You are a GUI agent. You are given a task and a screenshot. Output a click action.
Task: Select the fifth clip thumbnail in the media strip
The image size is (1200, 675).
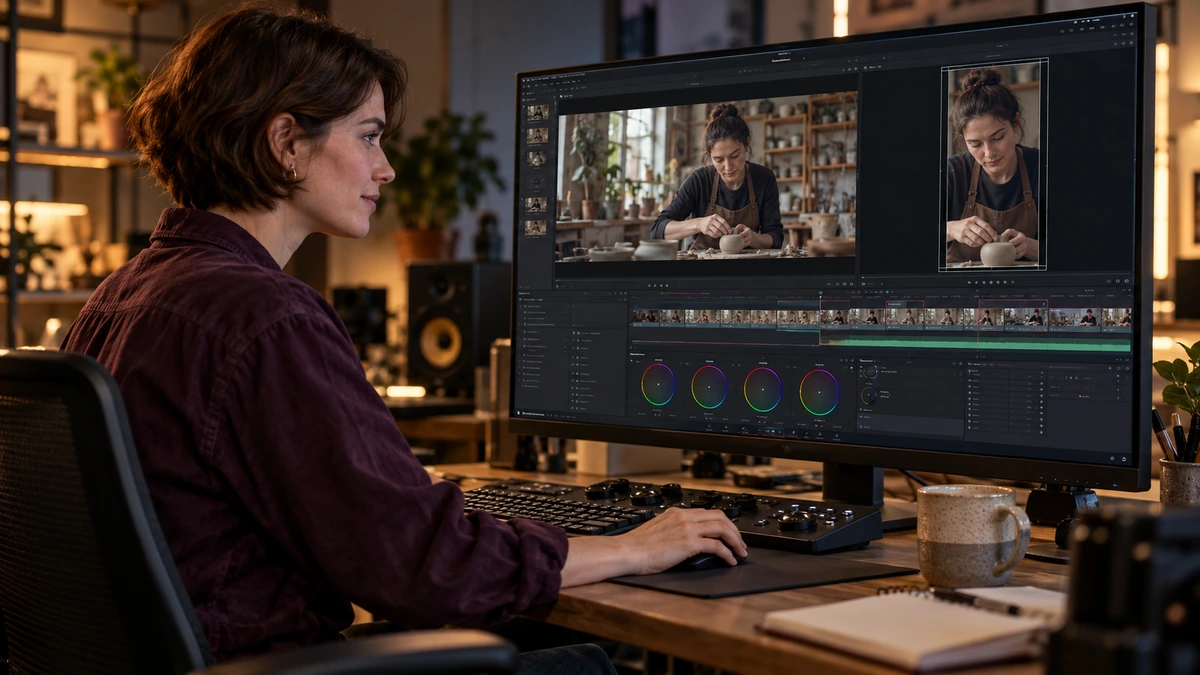point(537,204)
